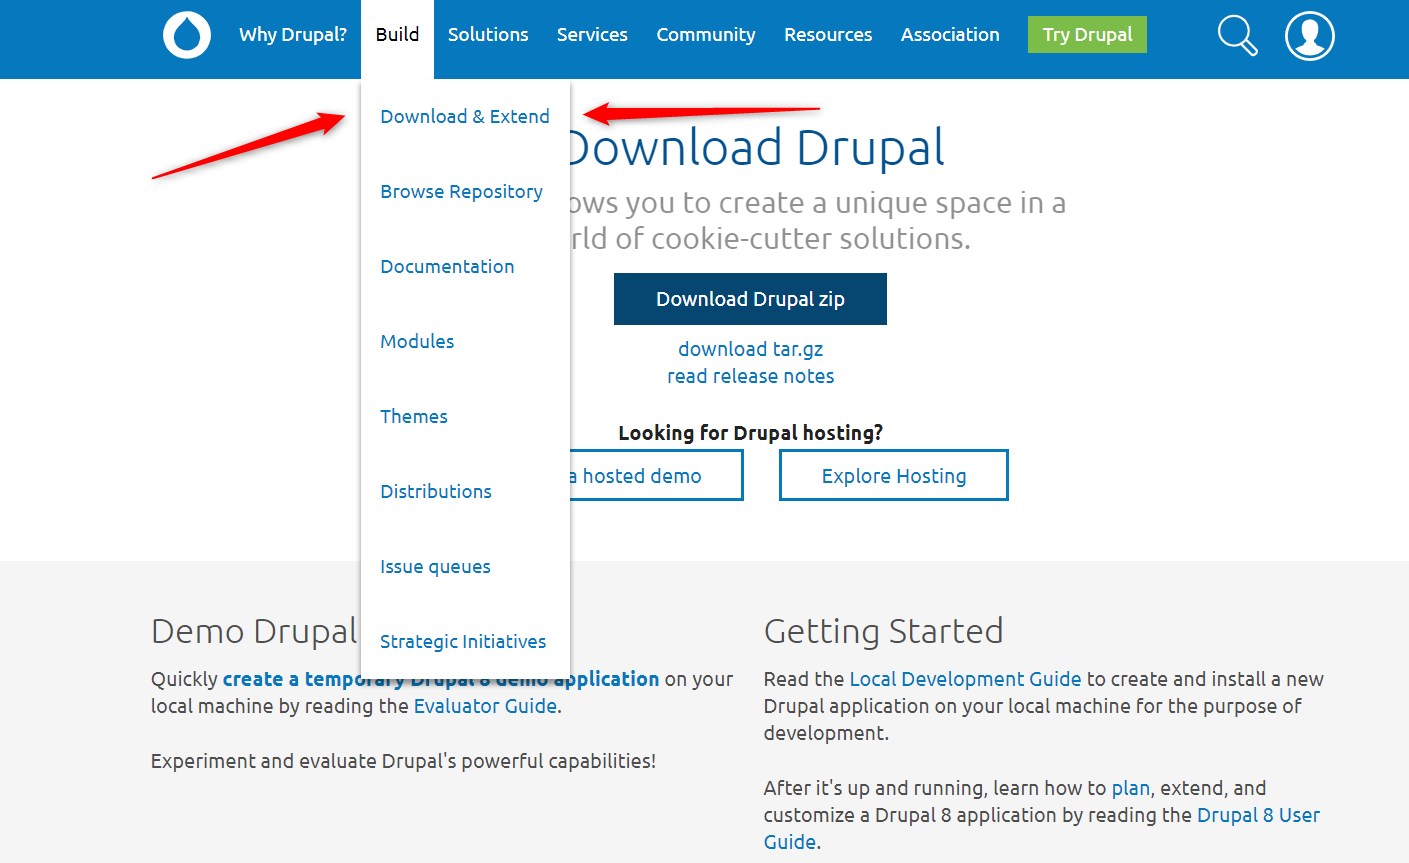Click the Demo Drupal heading
The image size is (1409, 863).
tap(254, 632)
